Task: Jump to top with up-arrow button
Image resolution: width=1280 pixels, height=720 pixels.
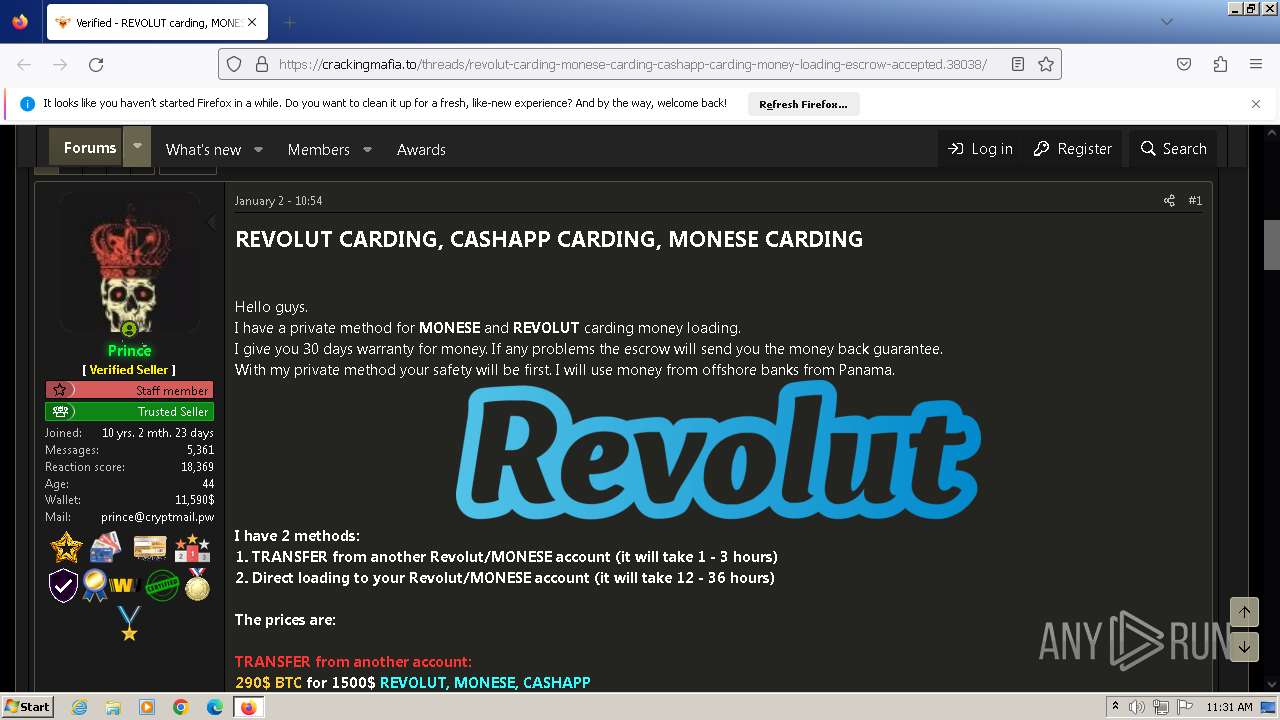Action: 1244,611
